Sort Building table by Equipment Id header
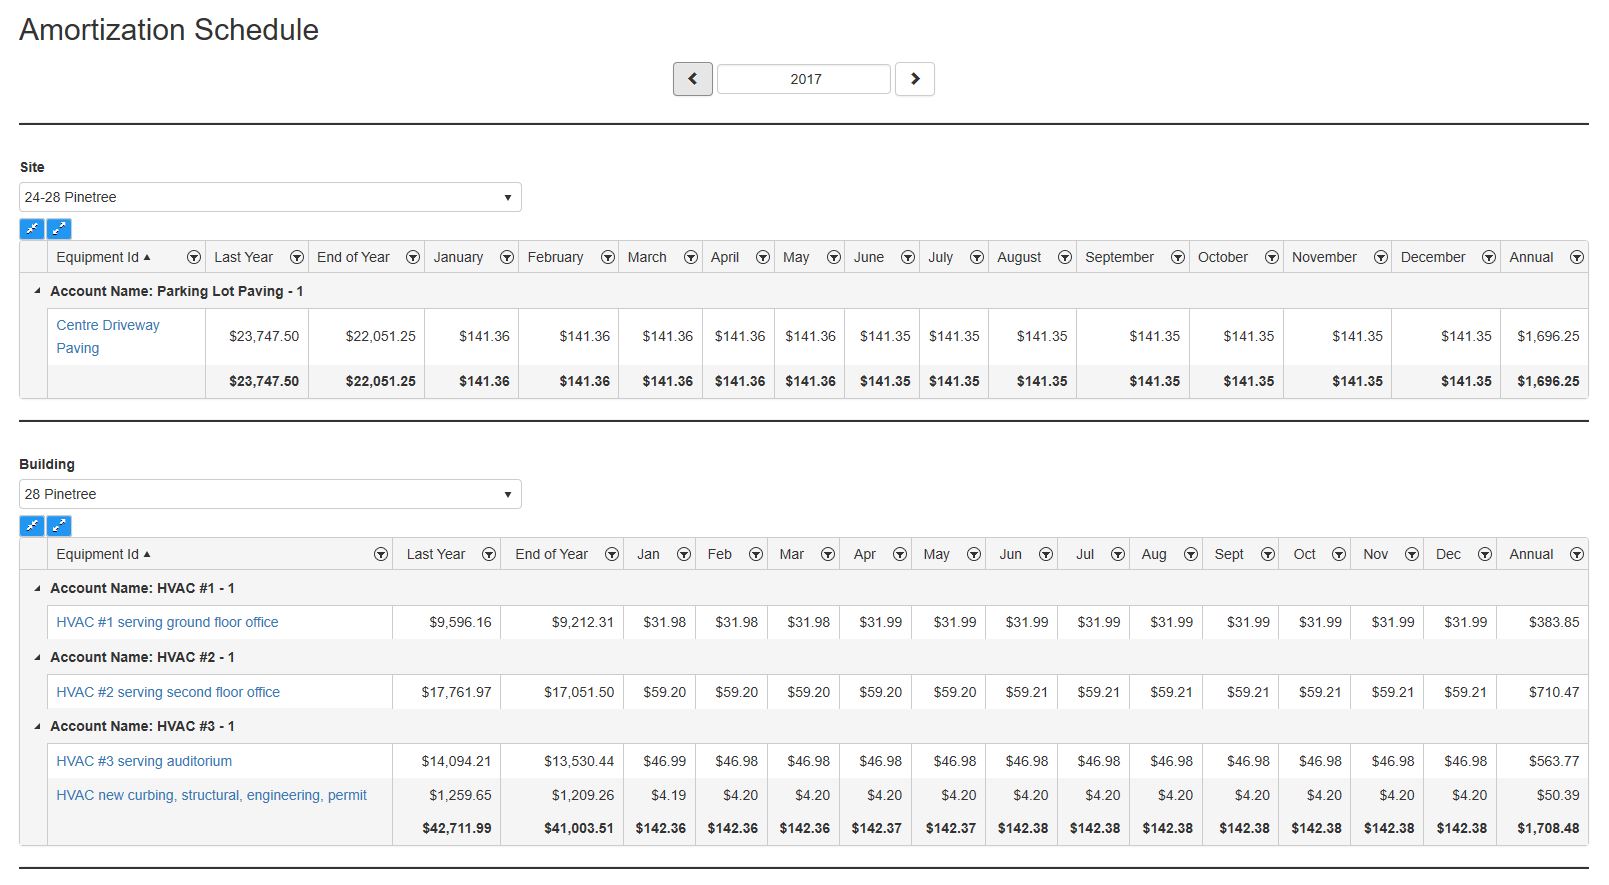1609x885 pixels. 98,554
